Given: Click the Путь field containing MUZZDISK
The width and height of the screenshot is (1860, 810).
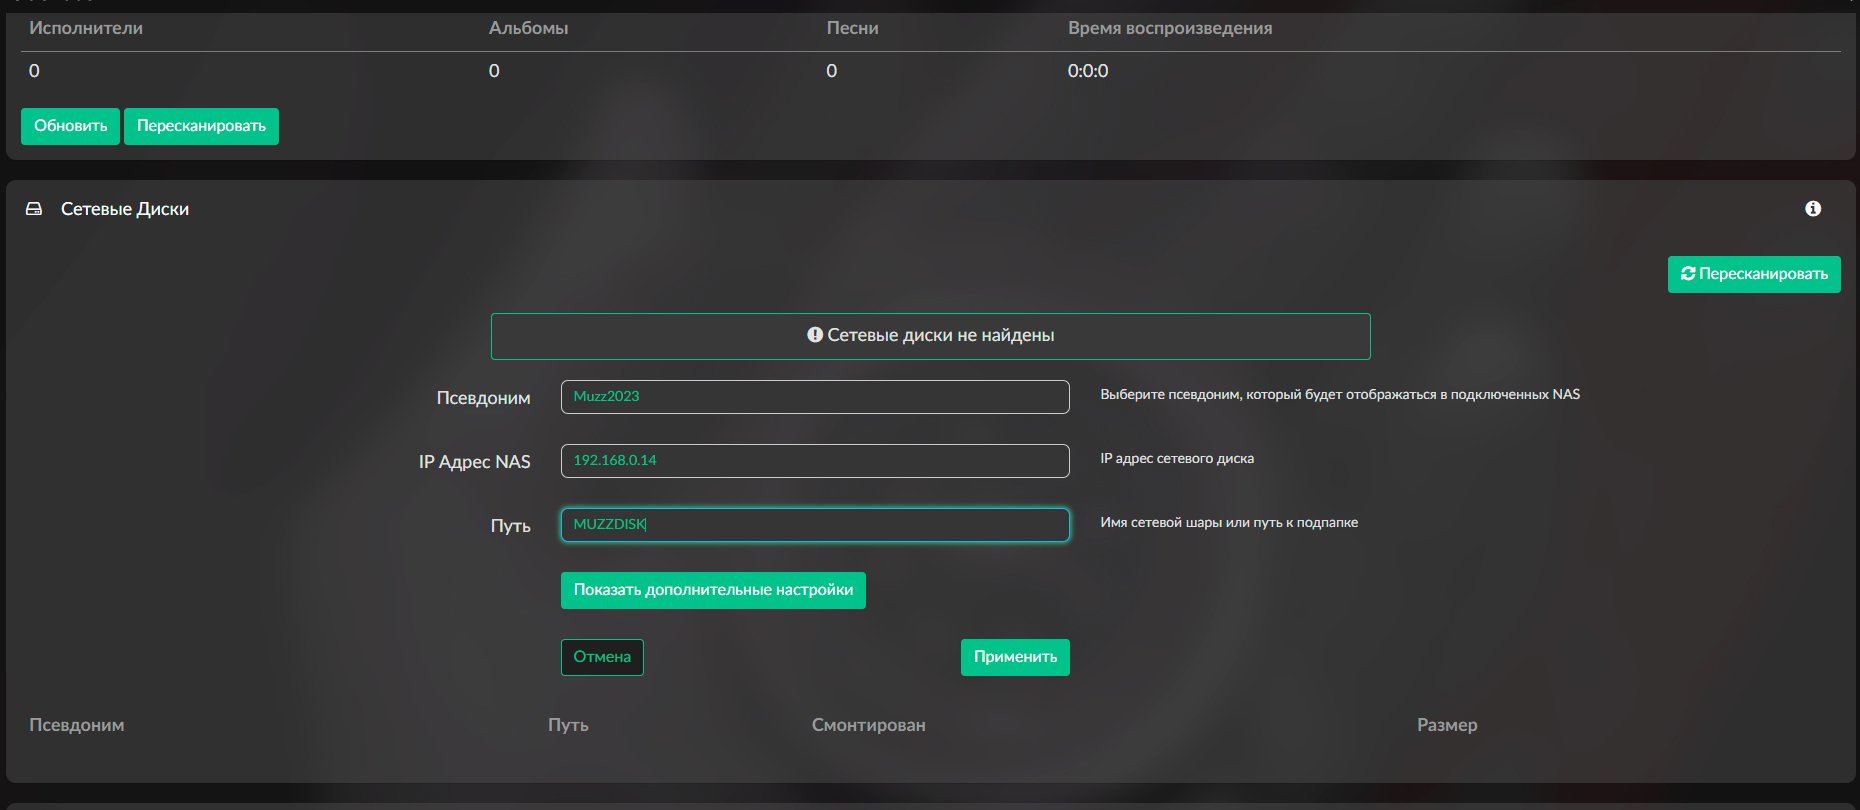Looking at the screenshot, I should (x=814, y=525).
